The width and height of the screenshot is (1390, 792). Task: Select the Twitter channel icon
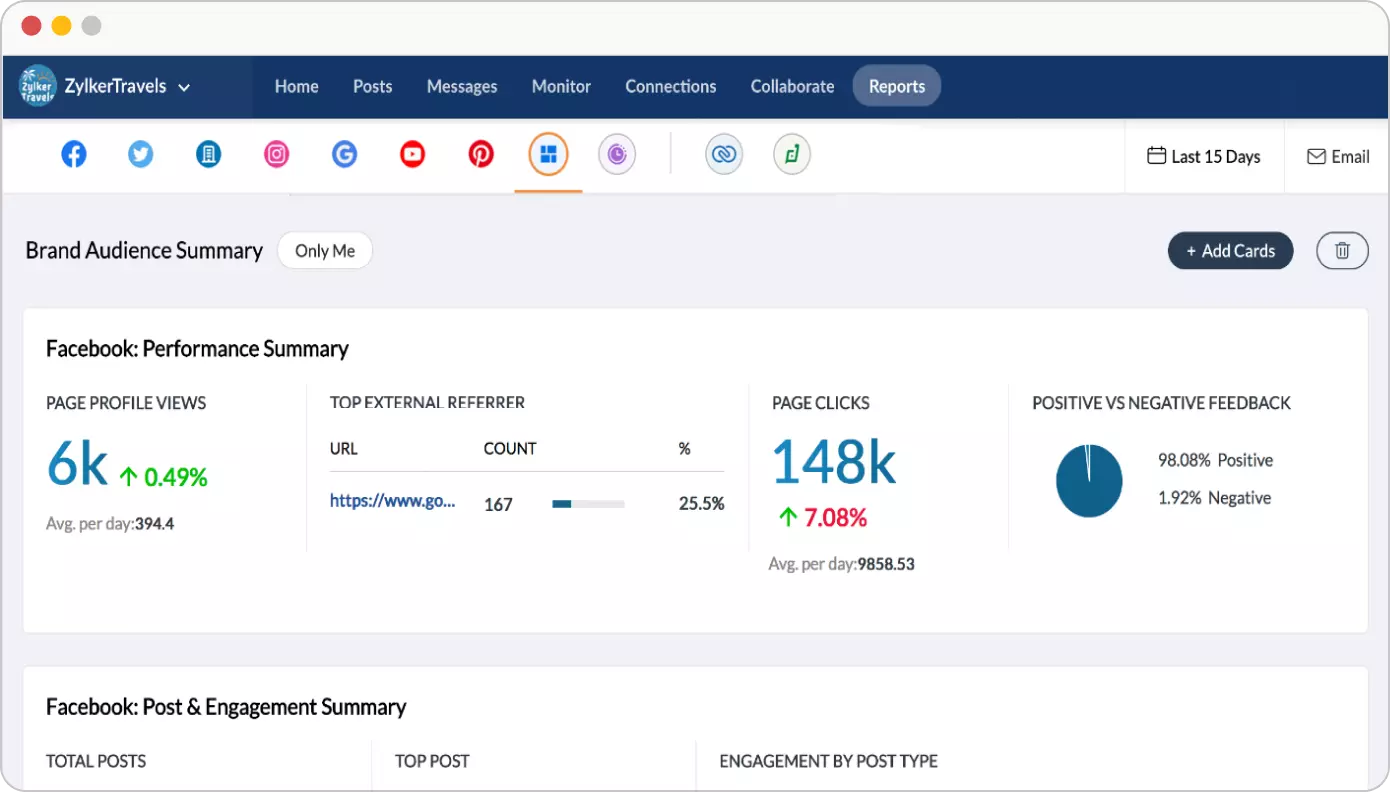141,155
